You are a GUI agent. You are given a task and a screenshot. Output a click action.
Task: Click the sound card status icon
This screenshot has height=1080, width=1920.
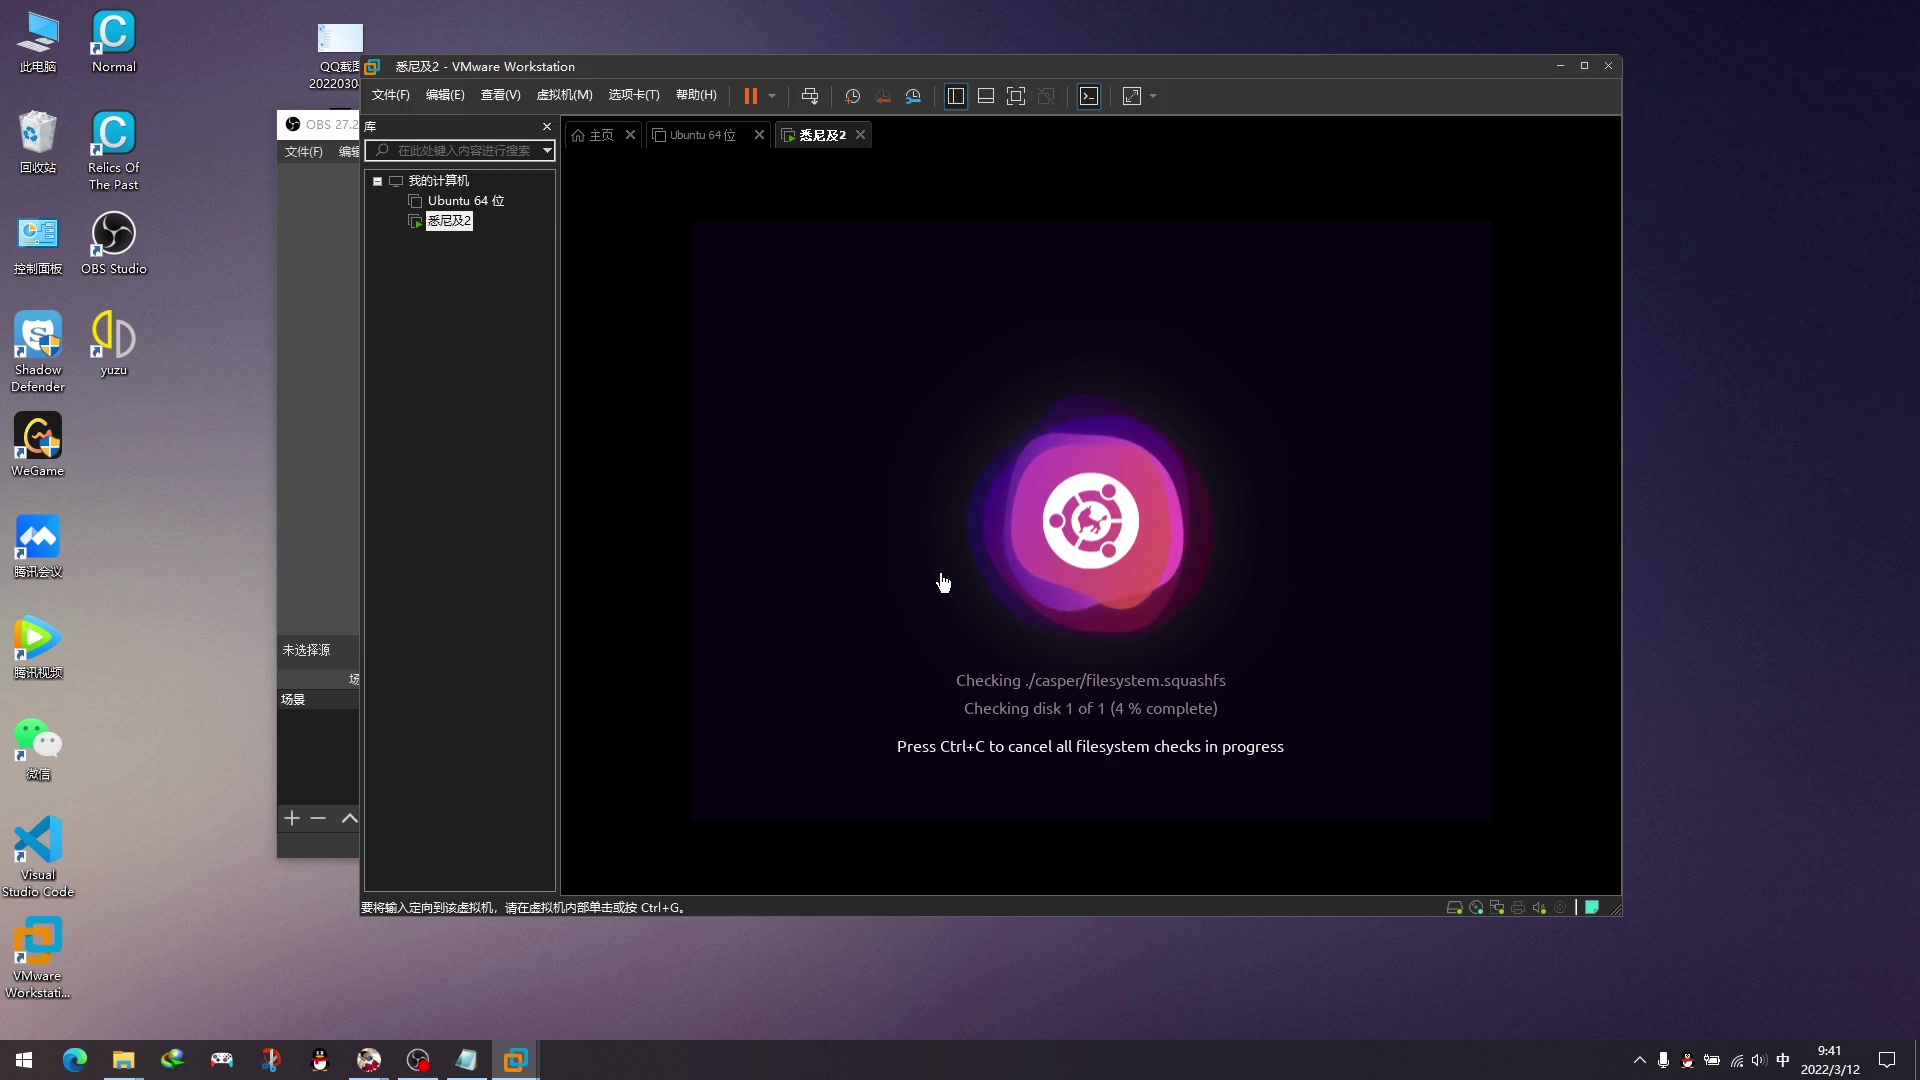tap(1539, 908)
